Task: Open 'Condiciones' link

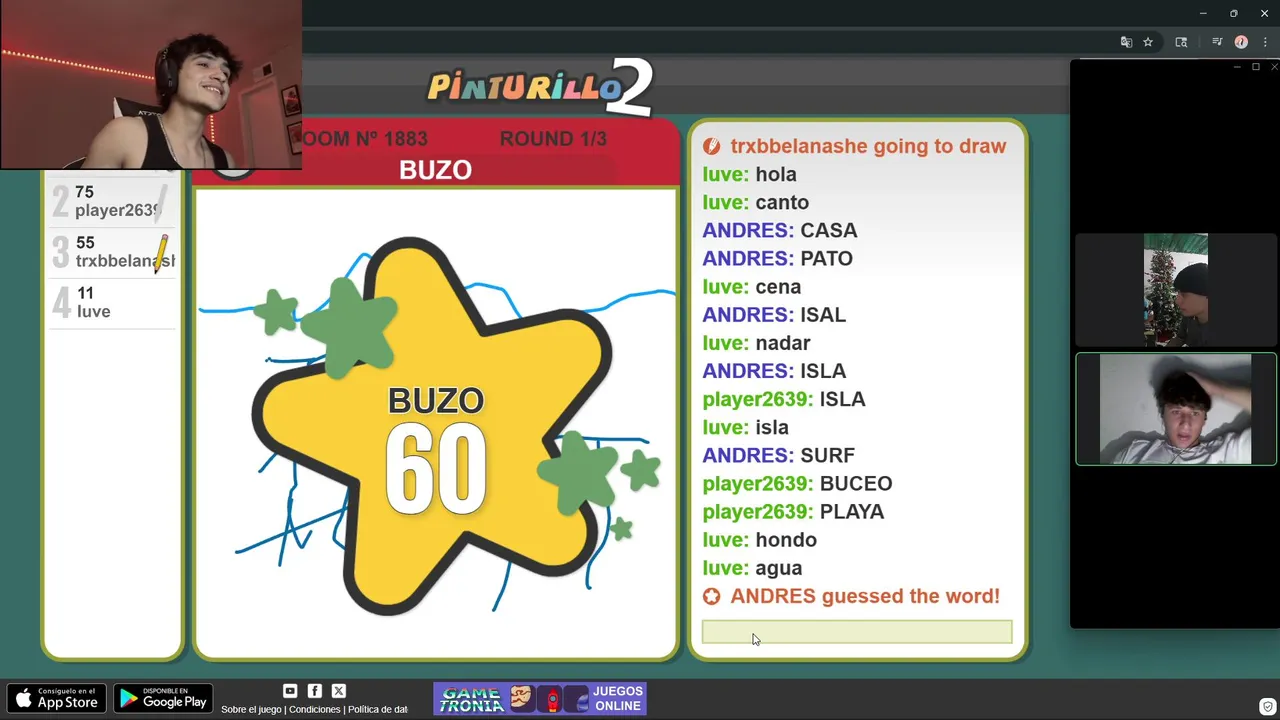Action: (x=315, y=709)
